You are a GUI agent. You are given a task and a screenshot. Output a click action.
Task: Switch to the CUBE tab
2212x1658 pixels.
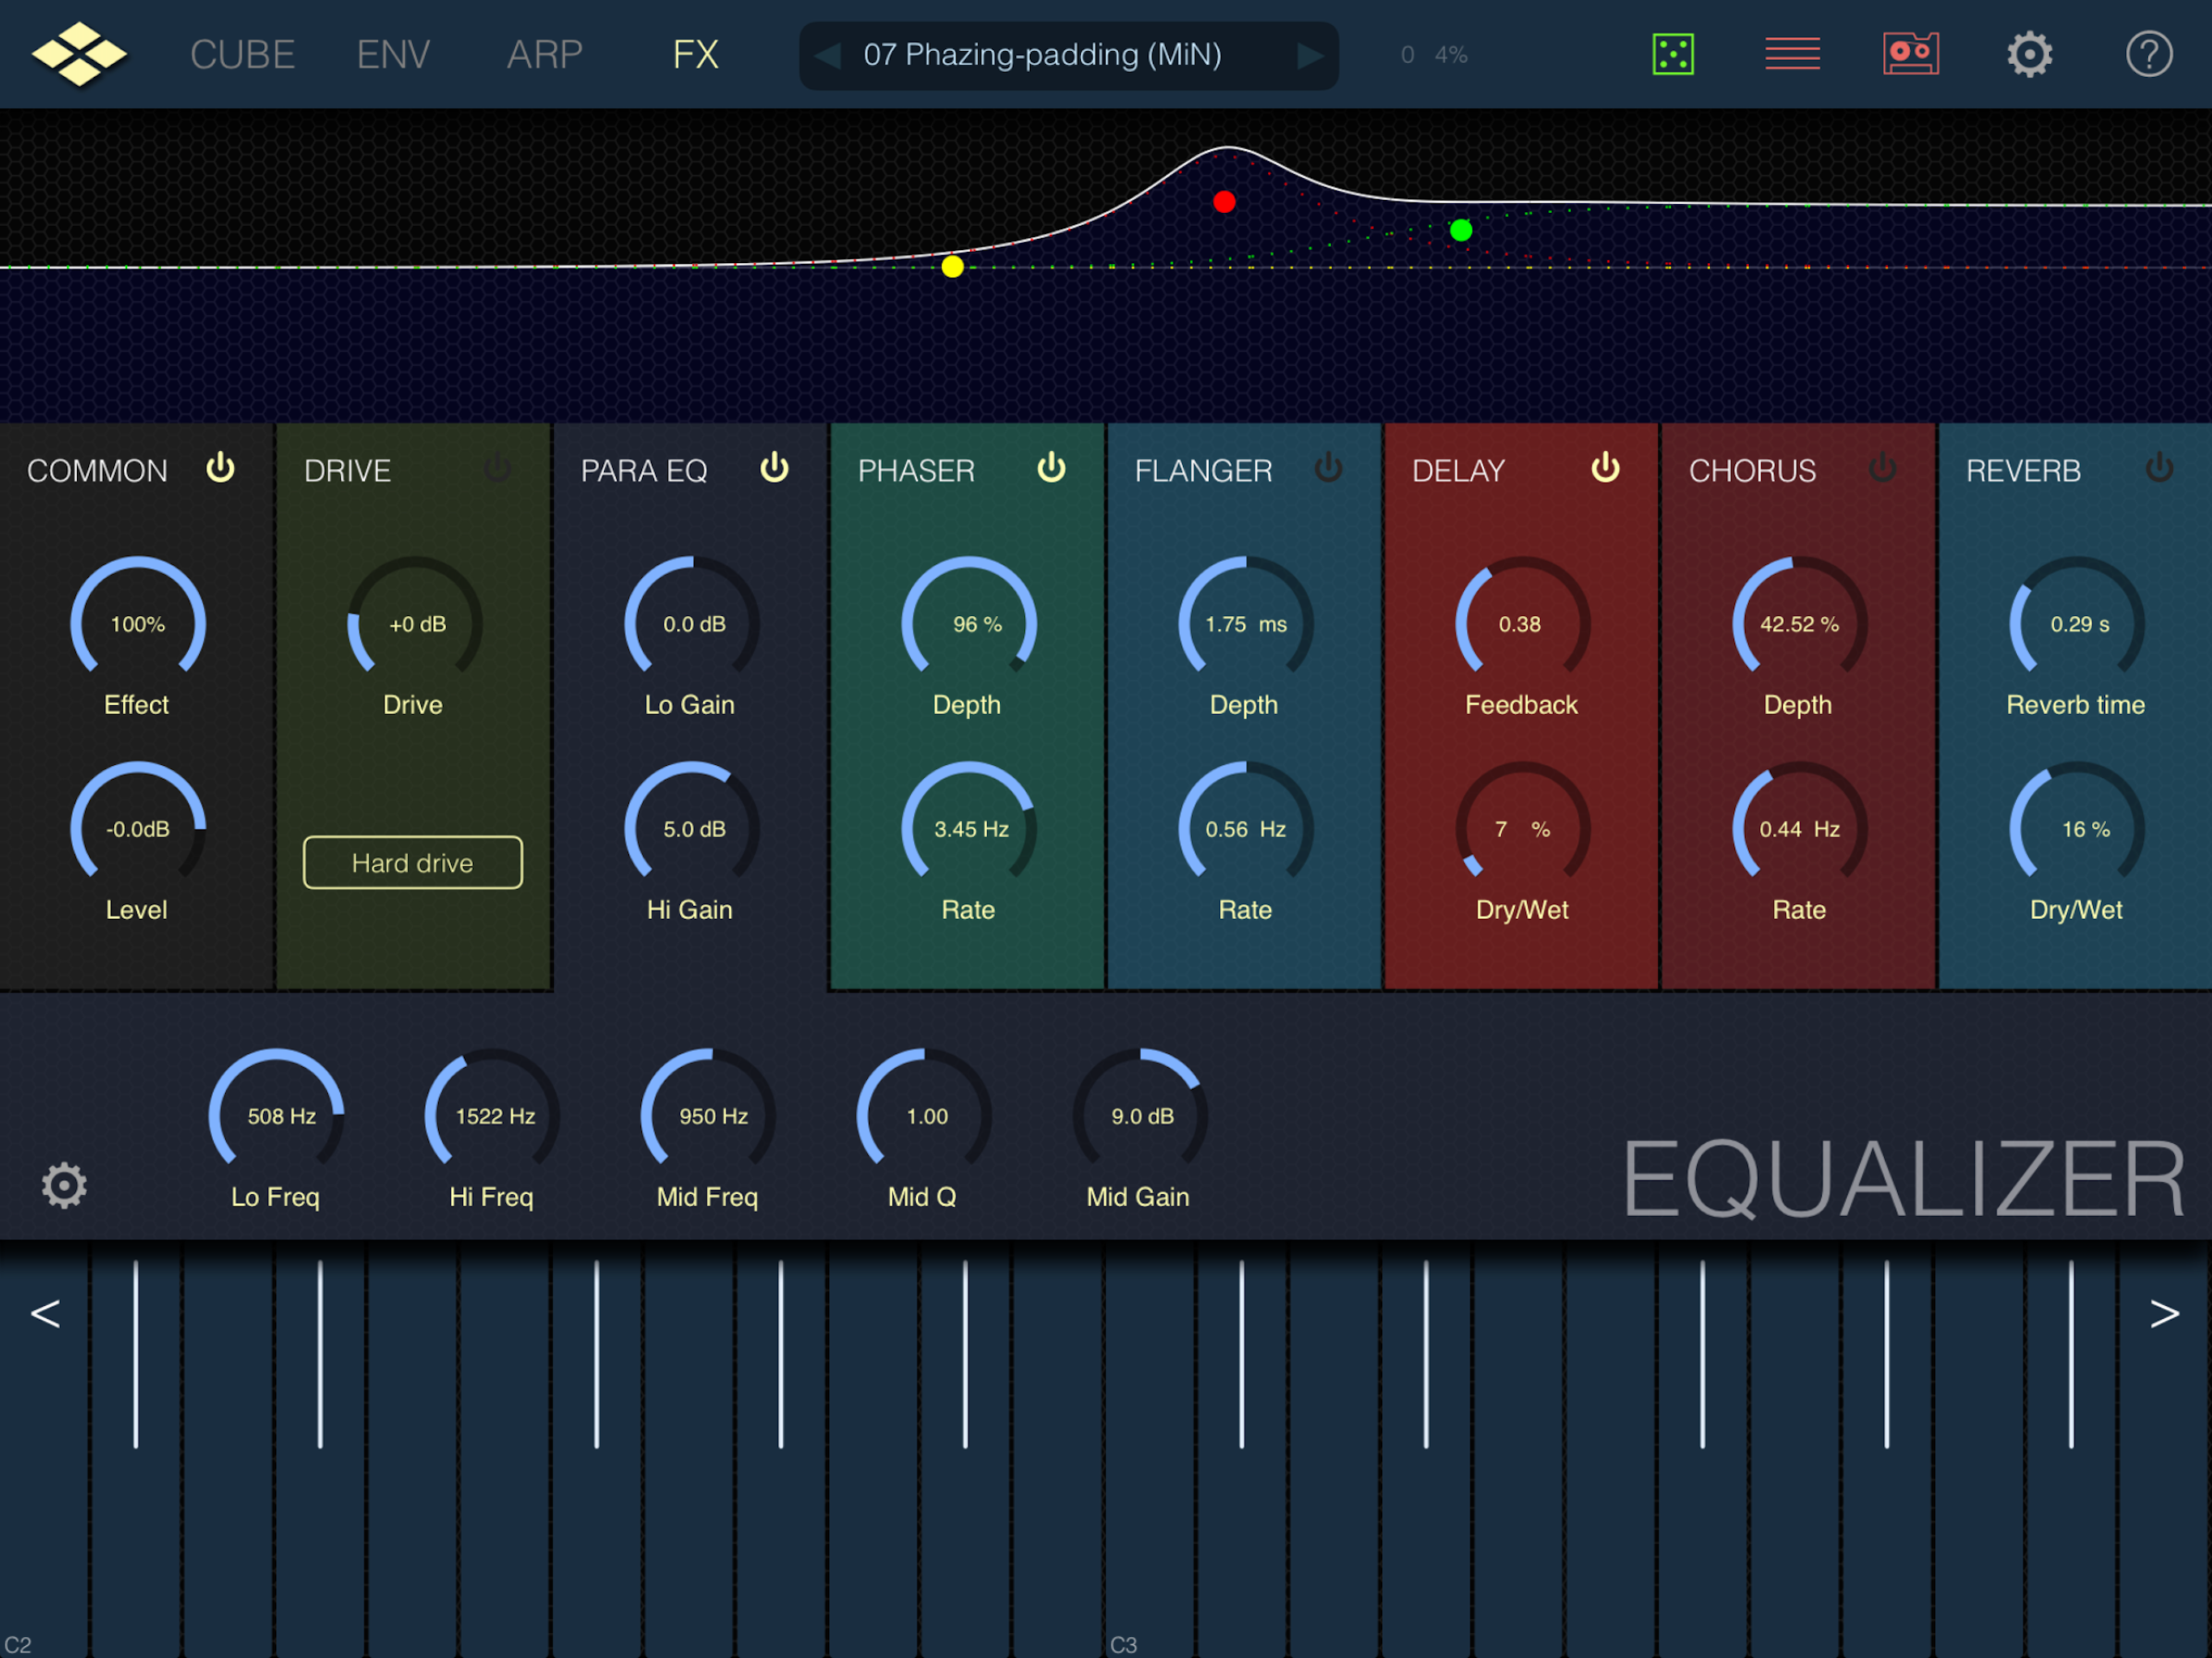pos(242,55)
